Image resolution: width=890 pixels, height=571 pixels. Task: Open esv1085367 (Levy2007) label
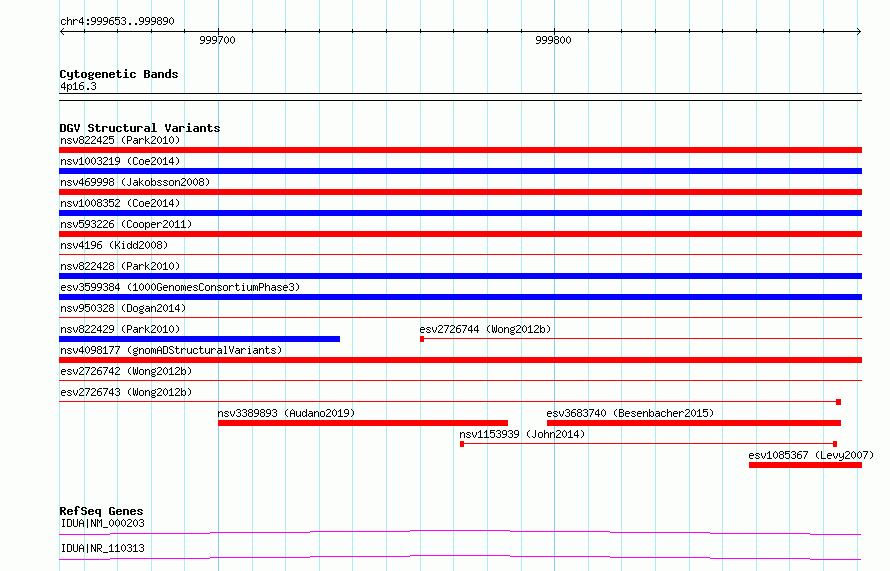[811, 455]
